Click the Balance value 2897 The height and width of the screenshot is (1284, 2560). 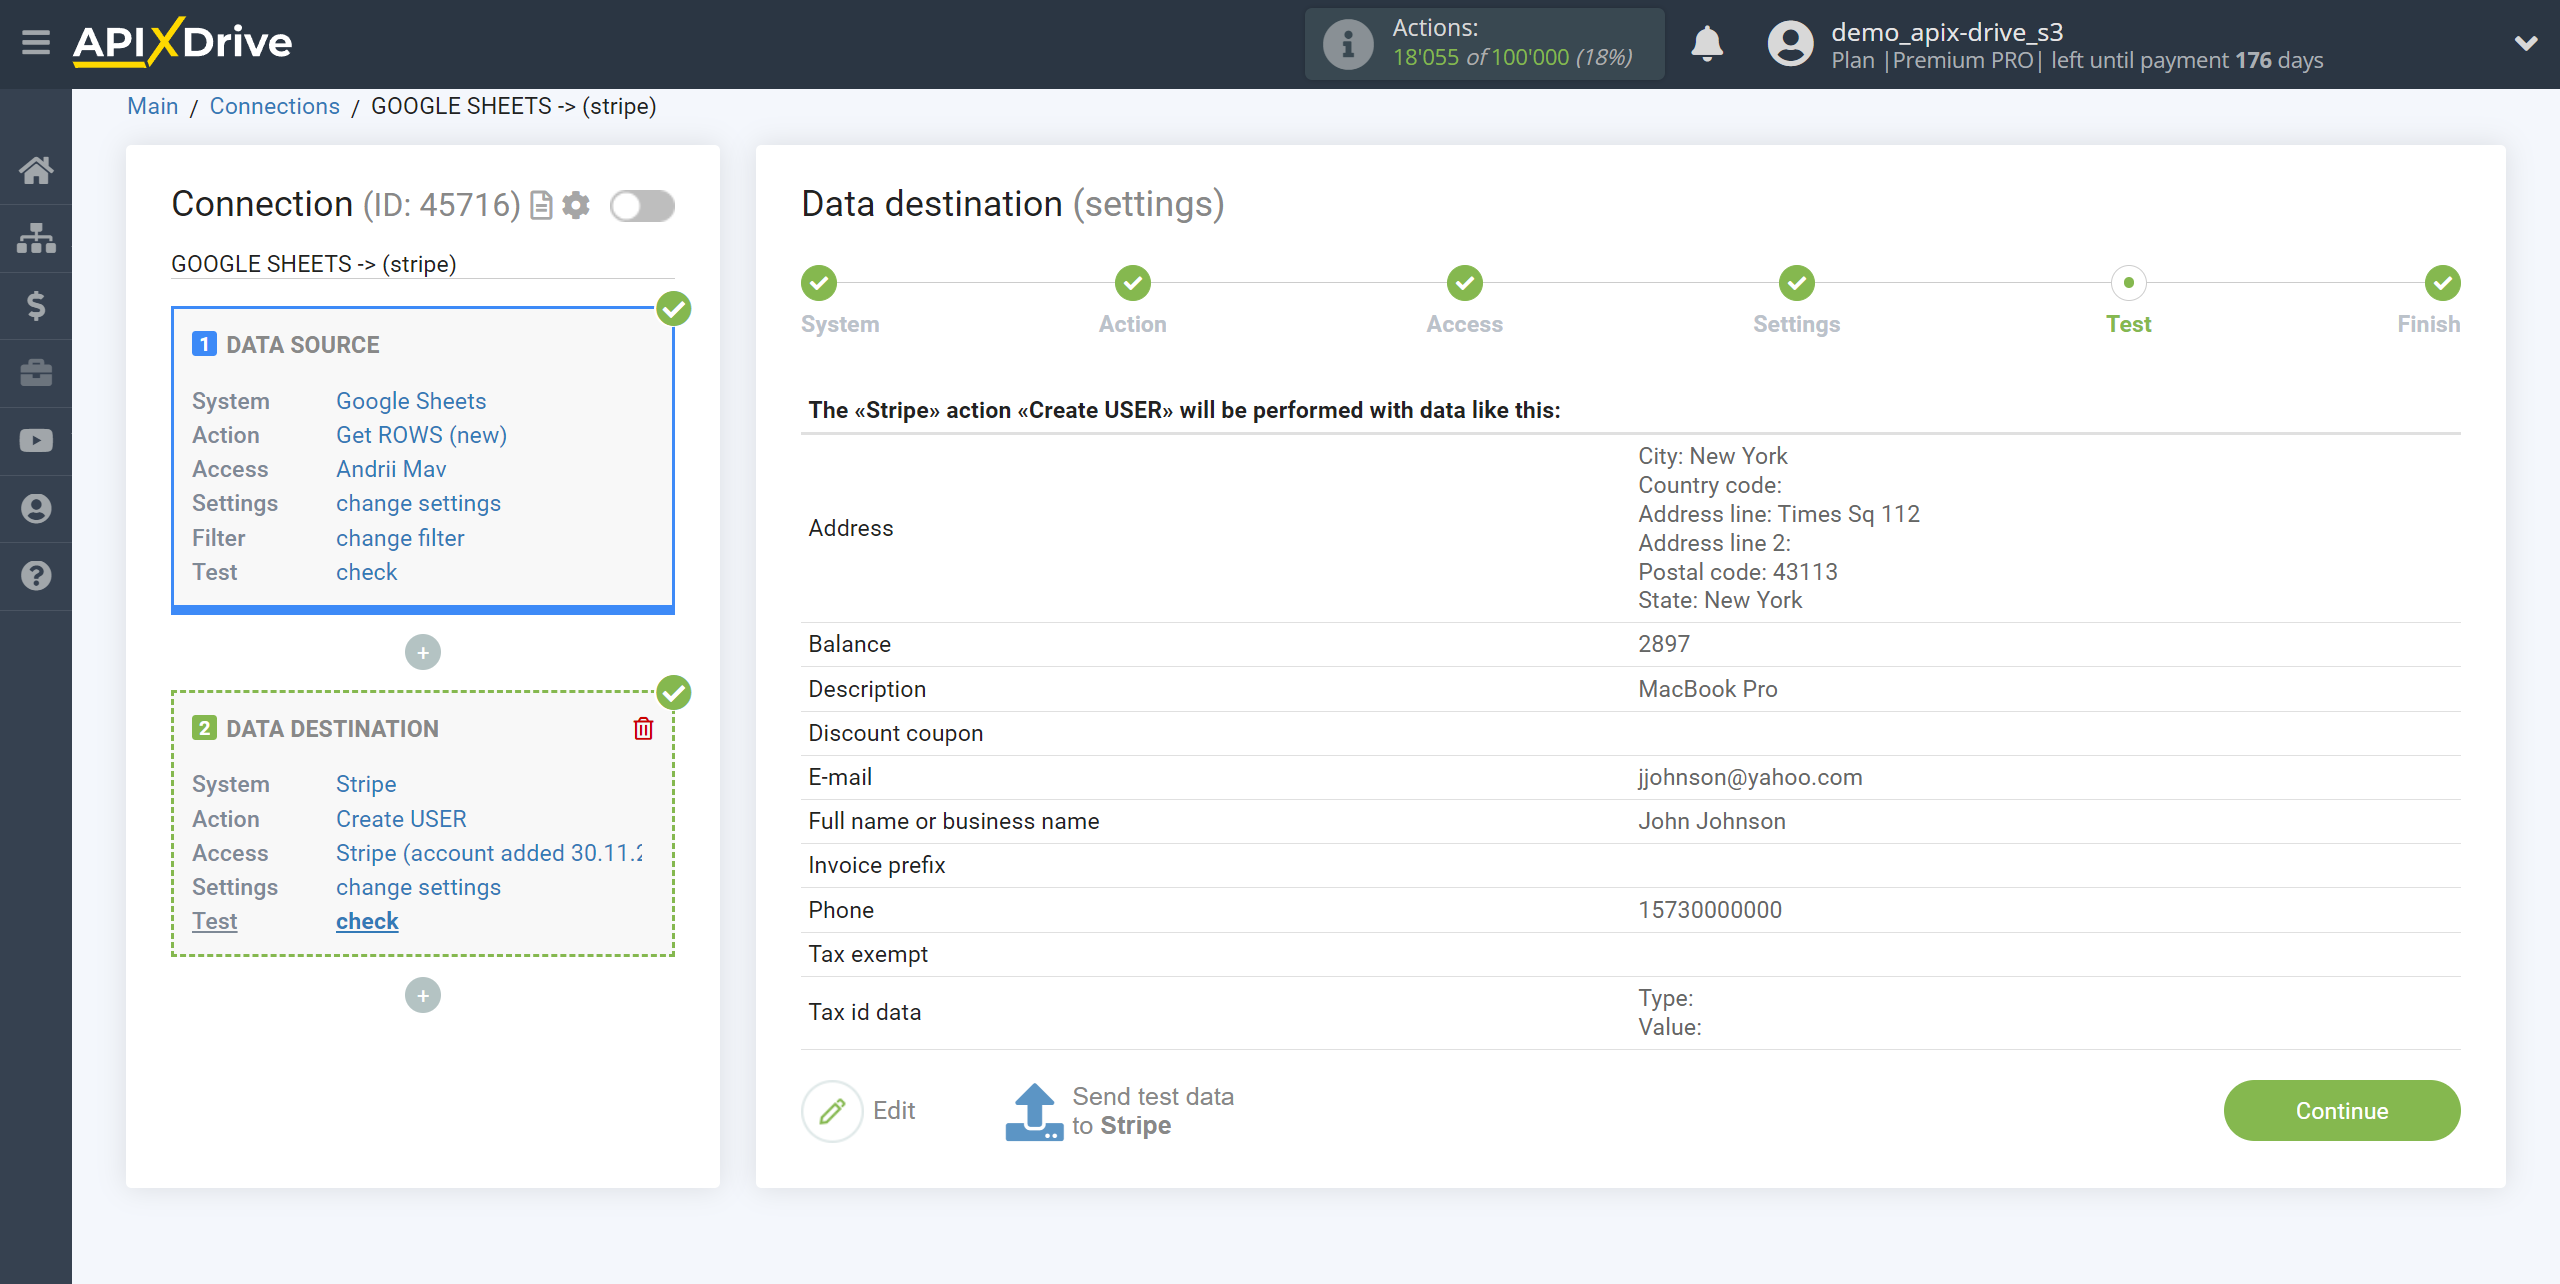1664,644
